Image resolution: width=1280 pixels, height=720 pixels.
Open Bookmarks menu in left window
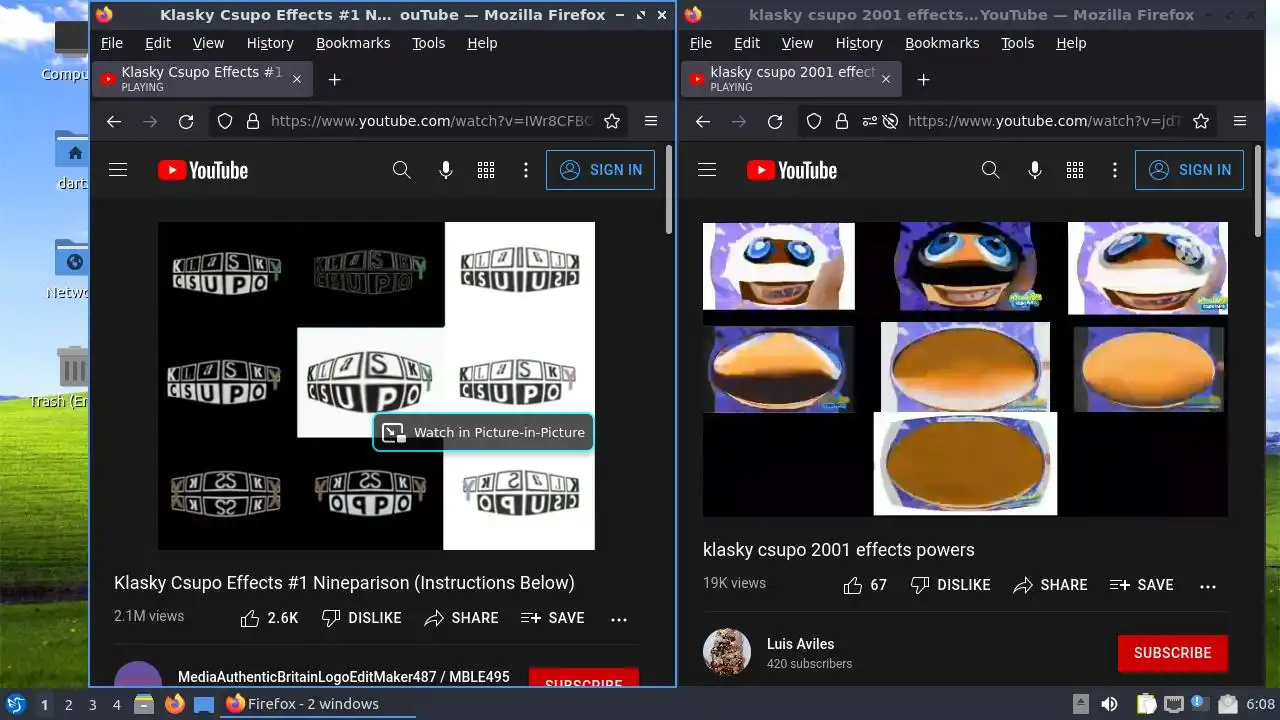coord(353,43)
